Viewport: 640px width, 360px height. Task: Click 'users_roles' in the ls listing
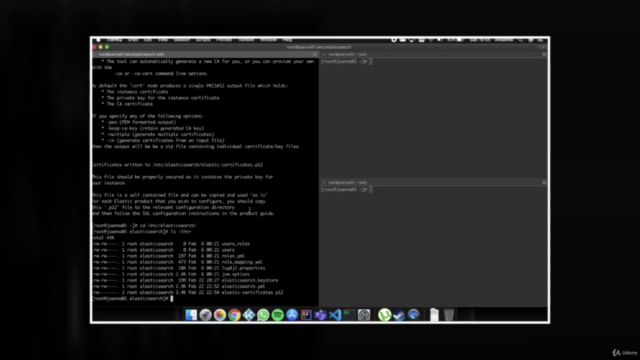236,244
